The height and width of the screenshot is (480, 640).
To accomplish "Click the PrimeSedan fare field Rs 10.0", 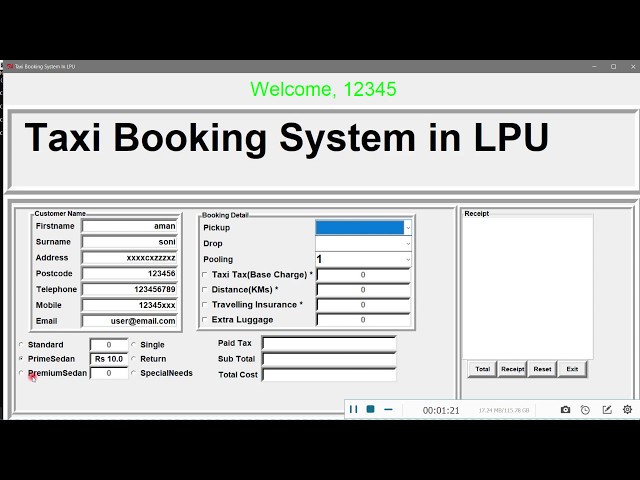I will [109, 359].
